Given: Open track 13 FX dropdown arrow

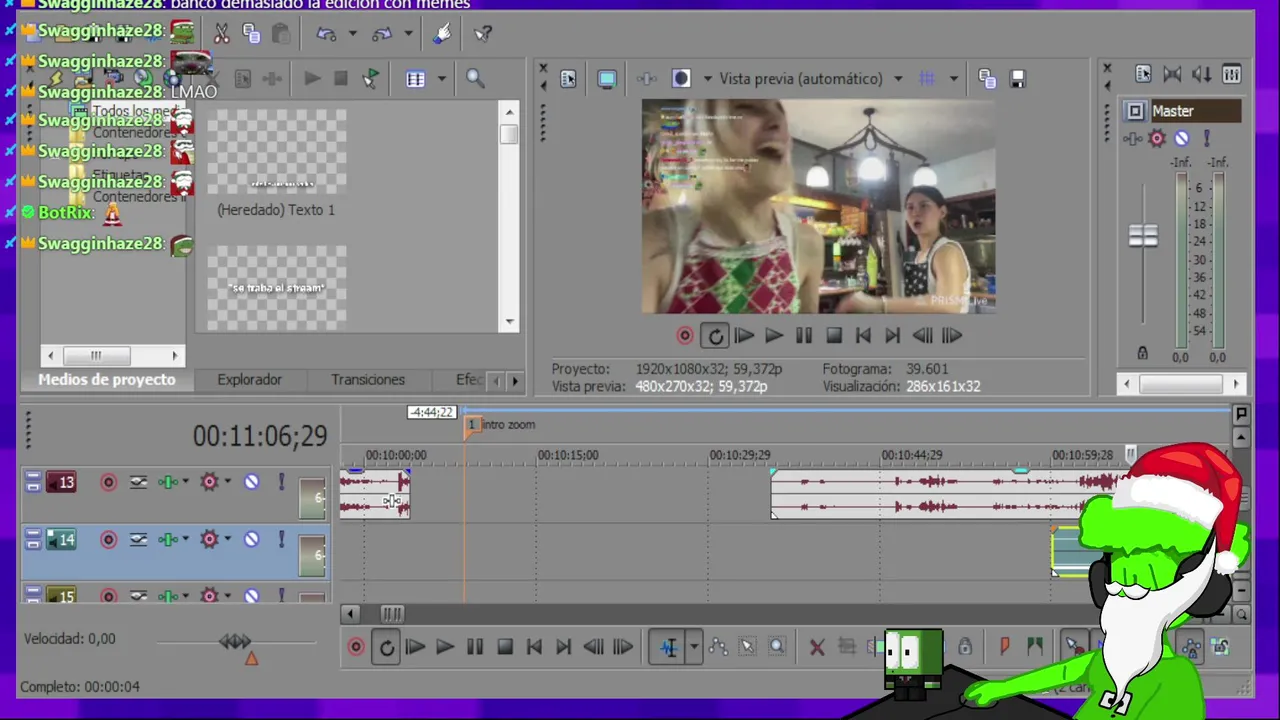Looking at the screenshot, I should click(x=186, y=482).
